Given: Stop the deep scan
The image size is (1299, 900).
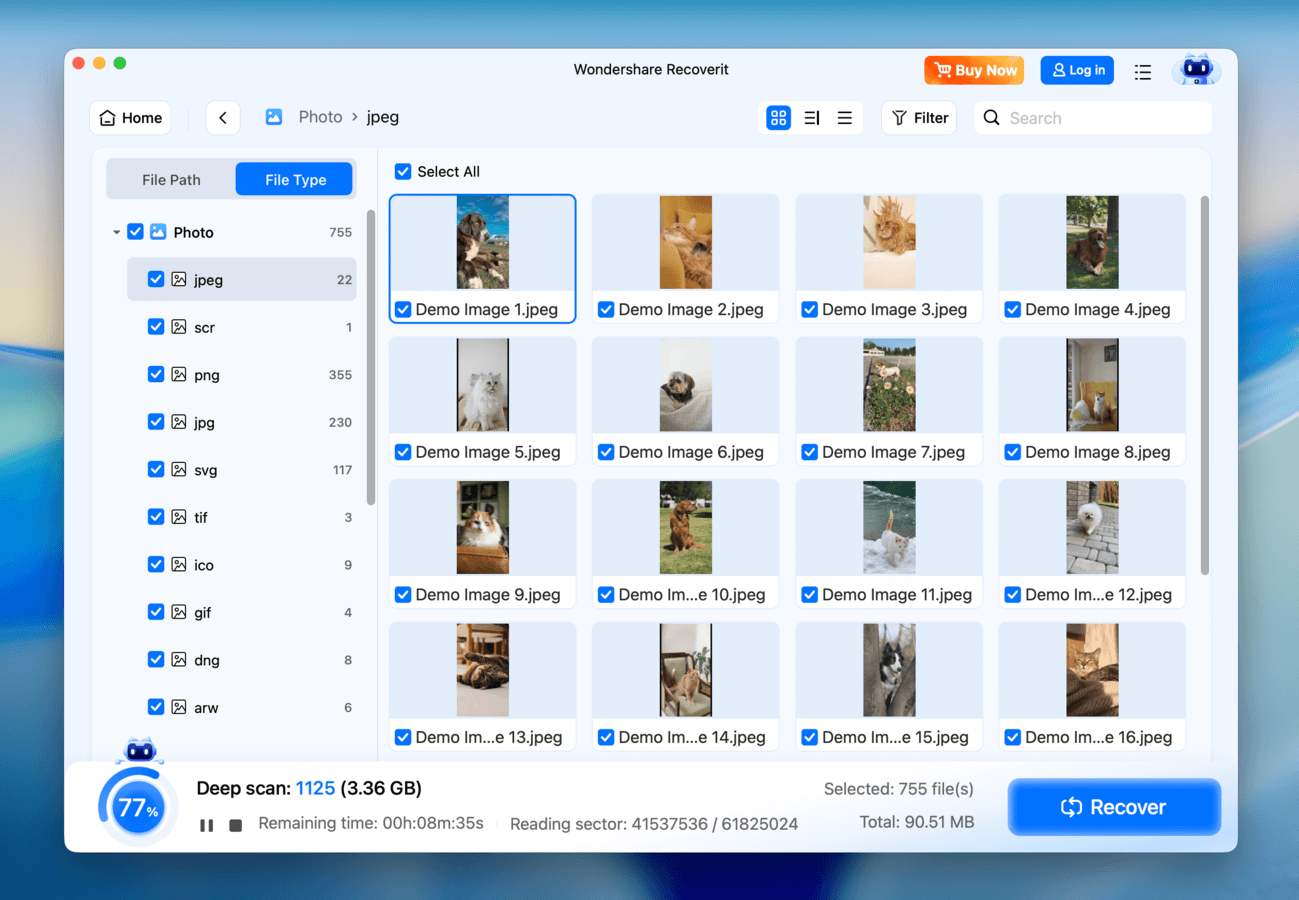Looking at the screenshot, I should click(236, 825).
